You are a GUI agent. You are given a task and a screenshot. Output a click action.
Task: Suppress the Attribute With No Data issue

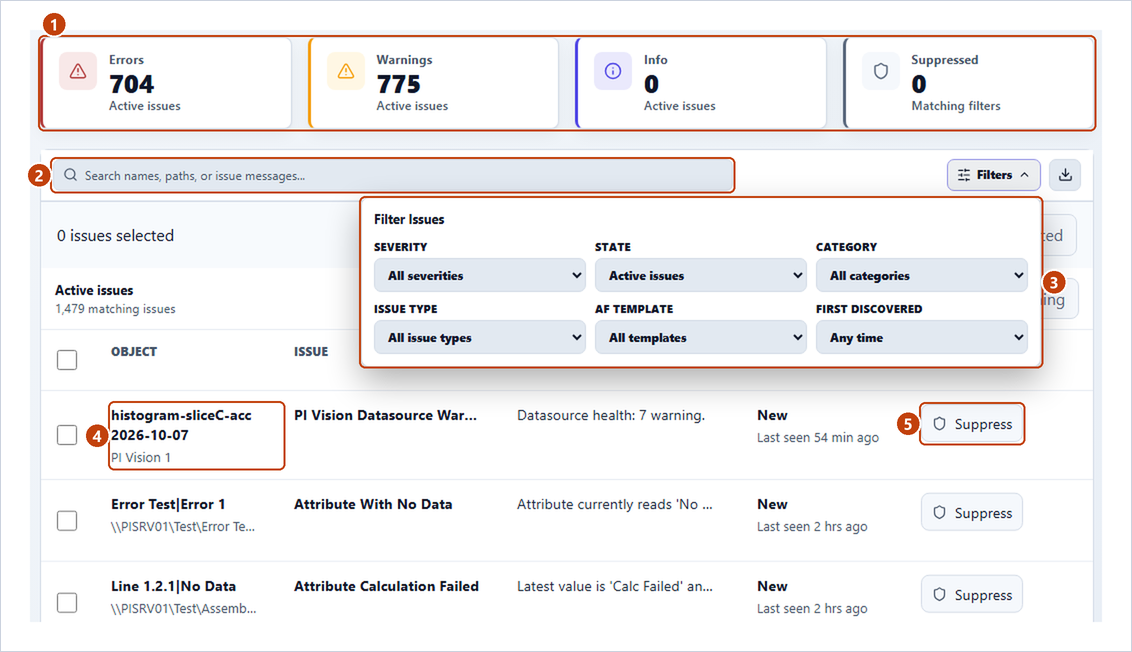972,513
